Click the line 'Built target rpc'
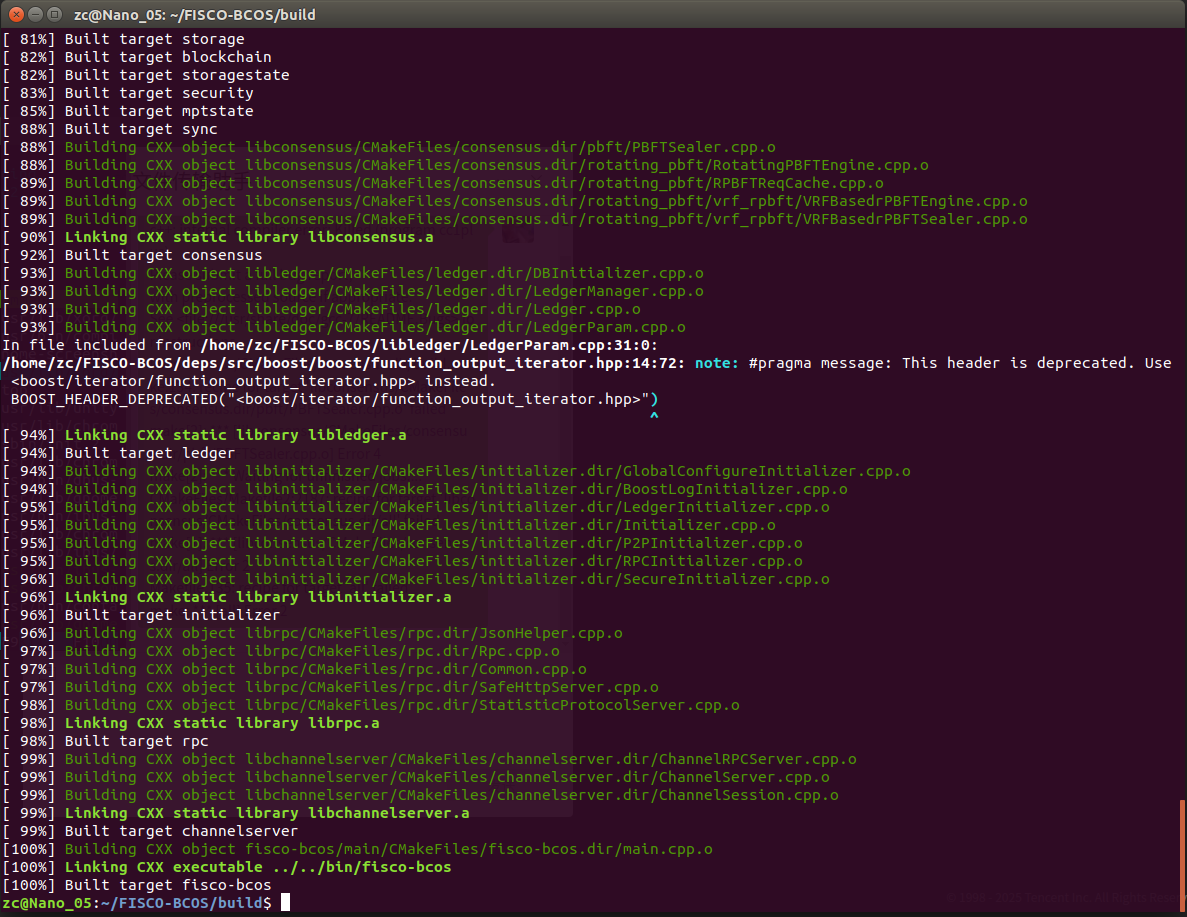This screenshot has width=1187, height=917. (105, 742)
